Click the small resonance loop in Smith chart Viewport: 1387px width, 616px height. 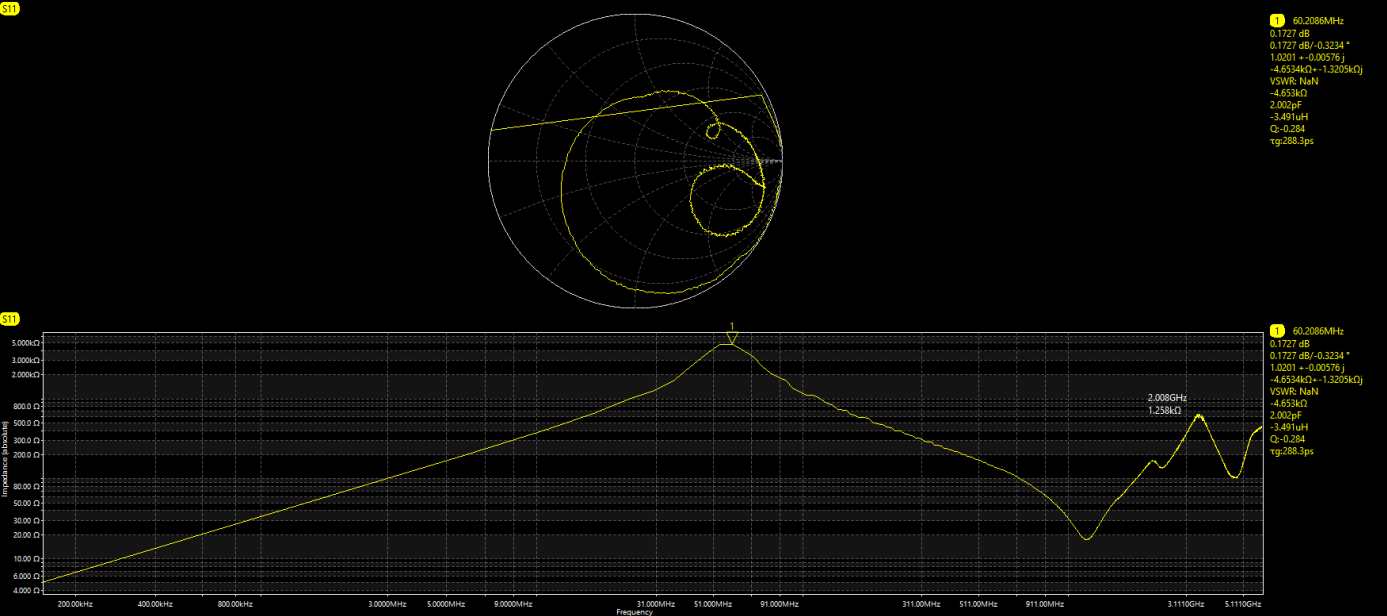(714, 130)
